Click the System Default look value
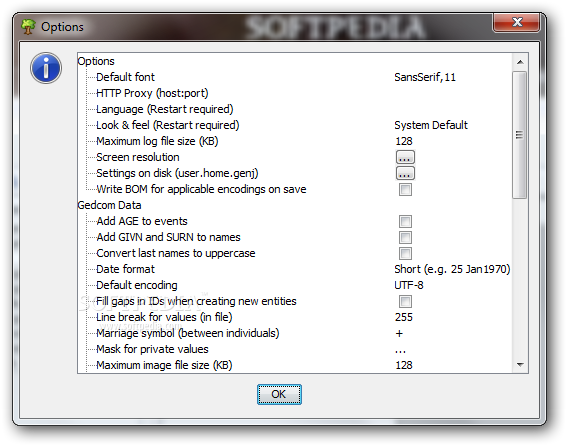The width and height of the screenshot is (567, 446). pyautogui.click(x=431, y=125)
